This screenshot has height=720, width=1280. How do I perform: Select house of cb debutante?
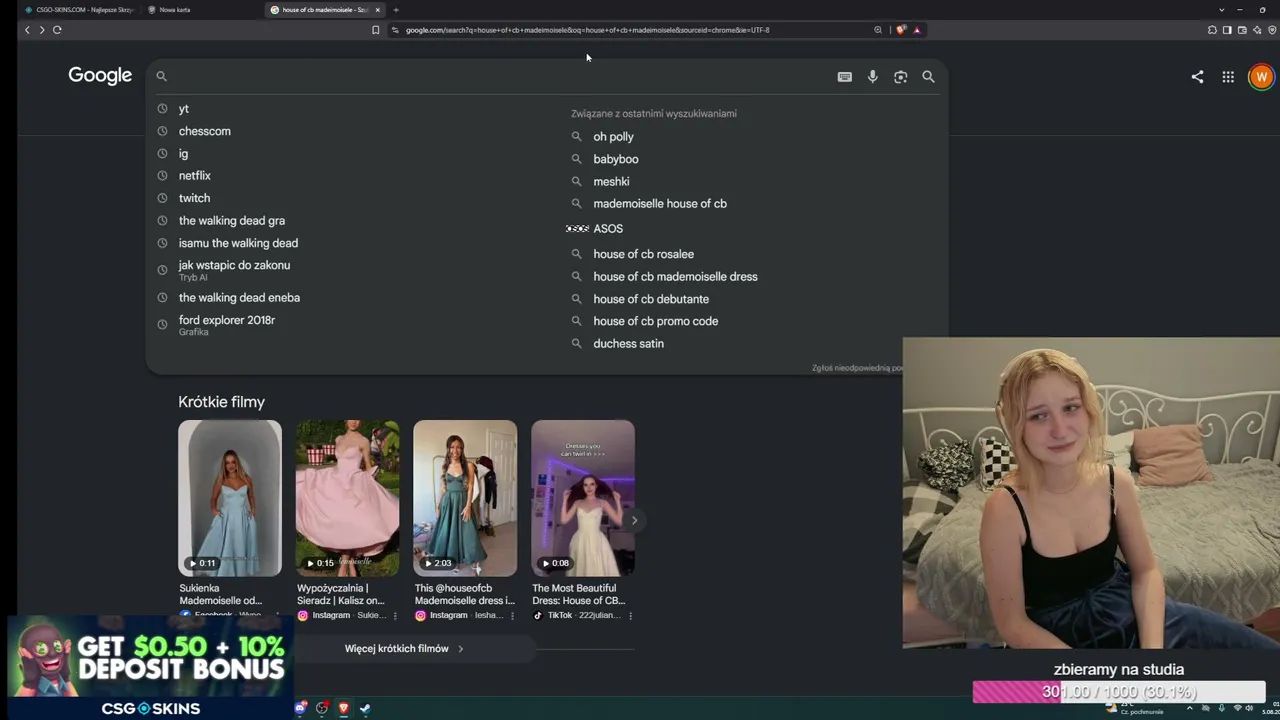pyautogui.click(x=651, y=299)
